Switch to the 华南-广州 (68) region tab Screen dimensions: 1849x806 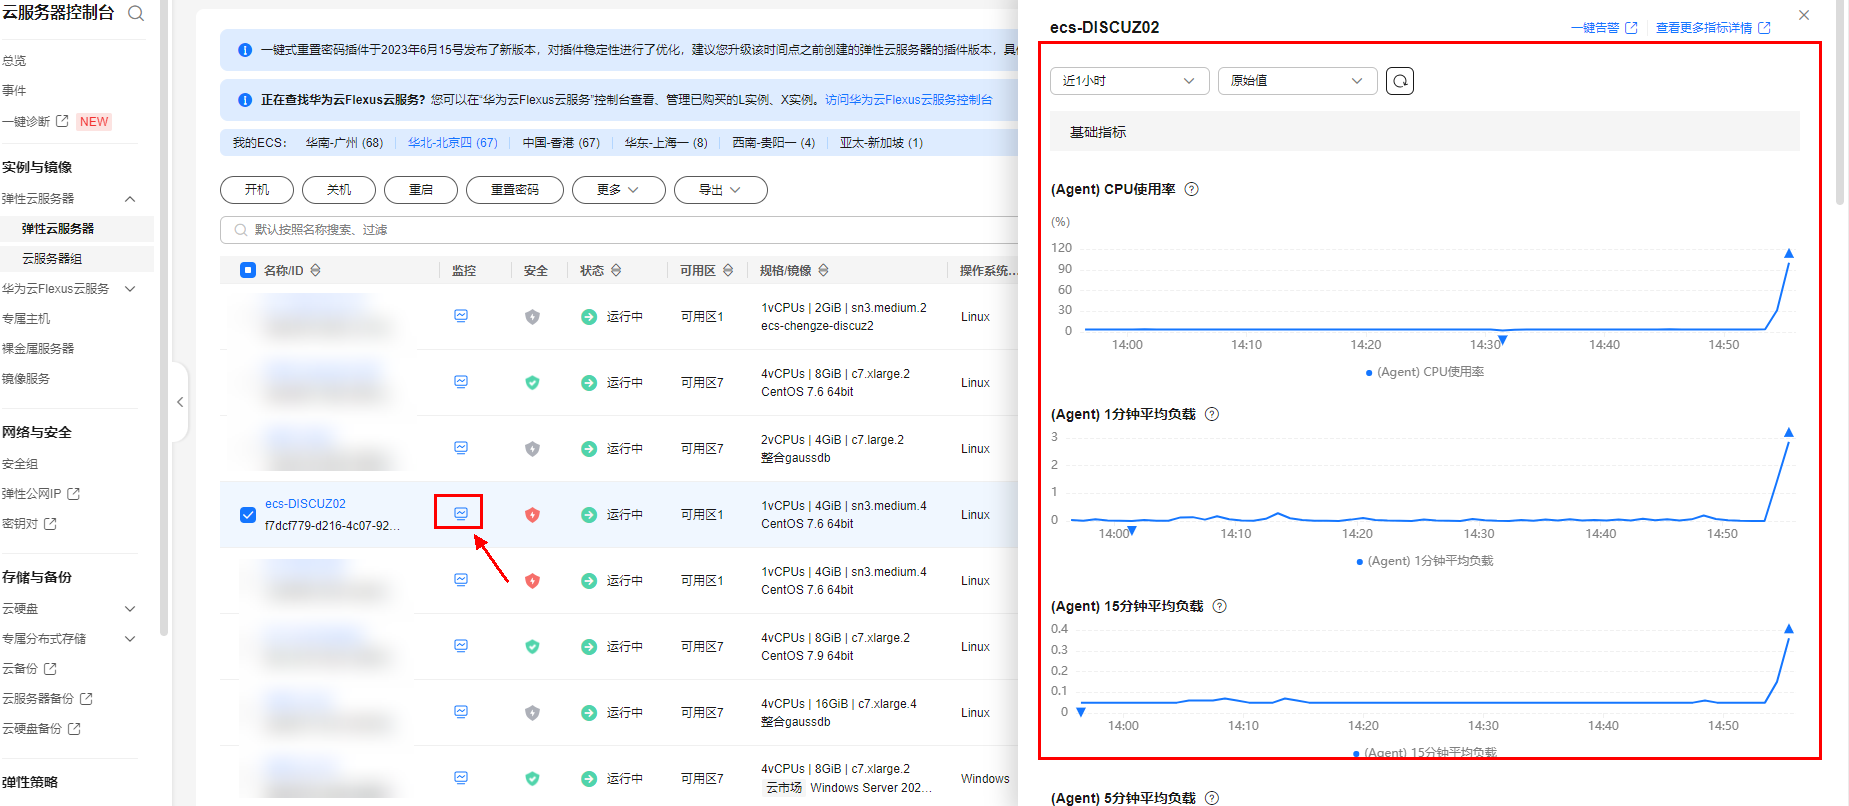(x=344, y=143)
